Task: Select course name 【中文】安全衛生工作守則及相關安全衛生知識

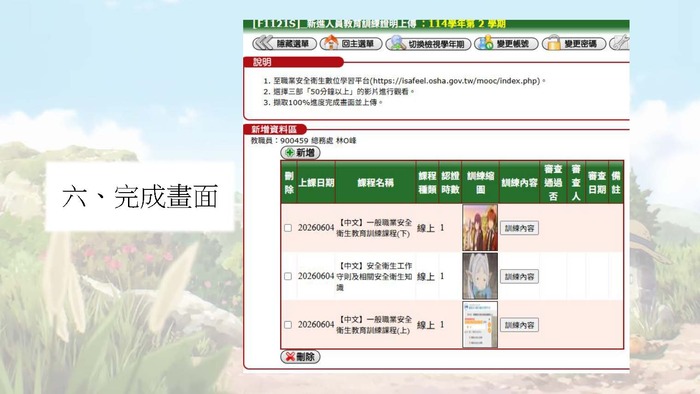Action: tap(375, 277)
